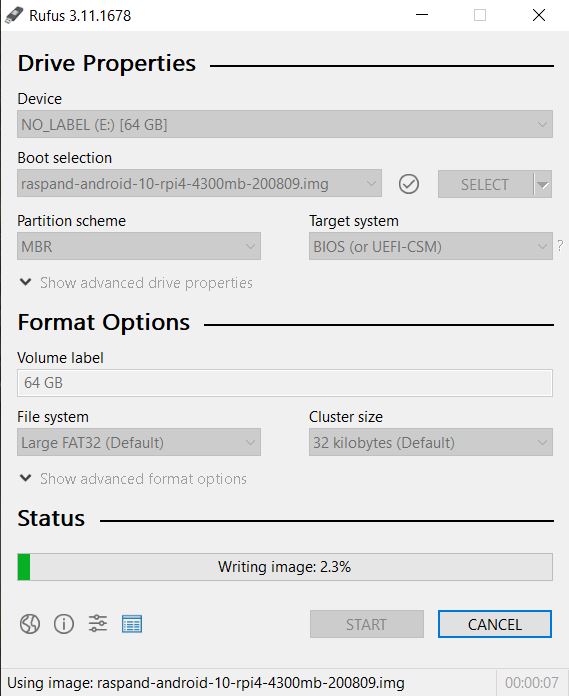Expand Show advanced format options
This screenshot has height=696, width=569.
(x=134, y=478)
